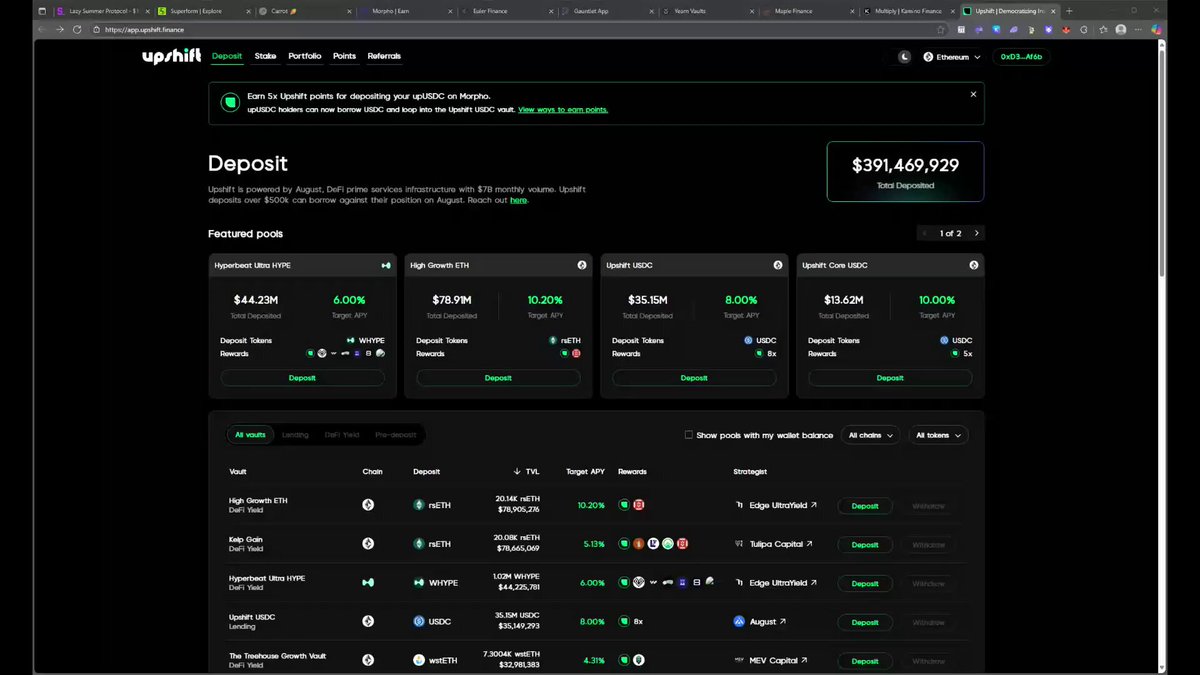Click Upshift USDC card Ethereum icon
1200x675 pixels.
coord(778,265)
